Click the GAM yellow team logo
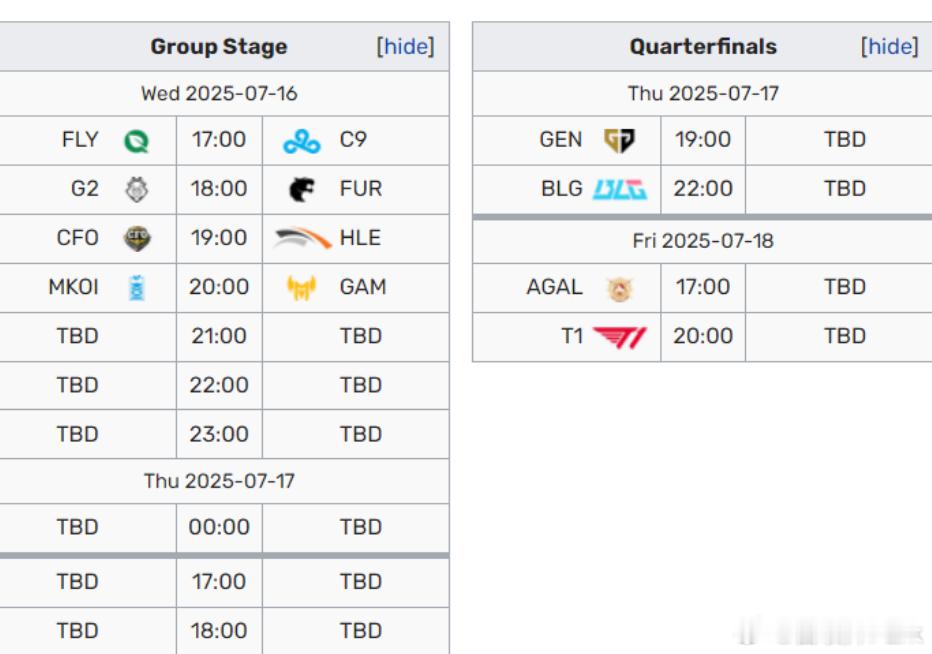Viewport: 932px width, 654px height. pos(301,288)
